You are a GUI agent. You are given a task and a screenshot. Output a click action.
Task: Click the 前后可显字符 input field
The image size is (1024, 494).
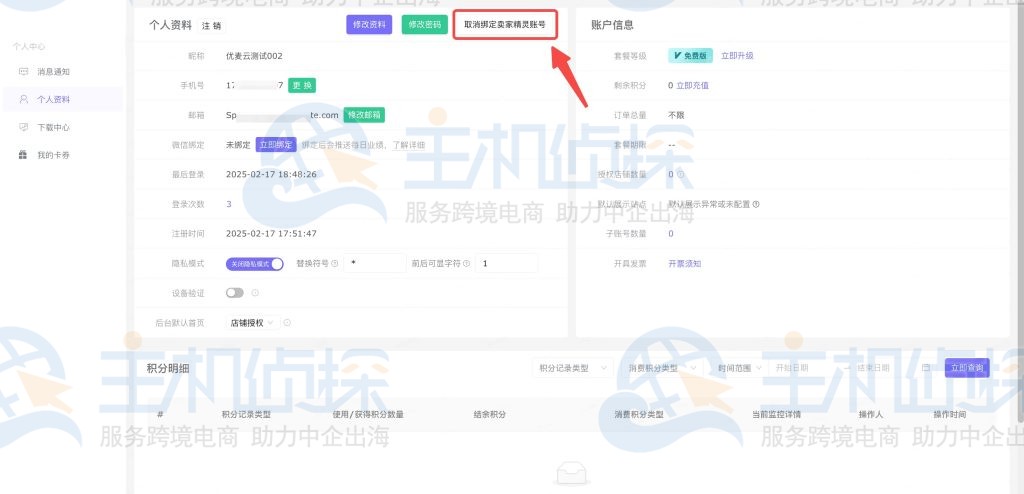[x=507, y=263]
